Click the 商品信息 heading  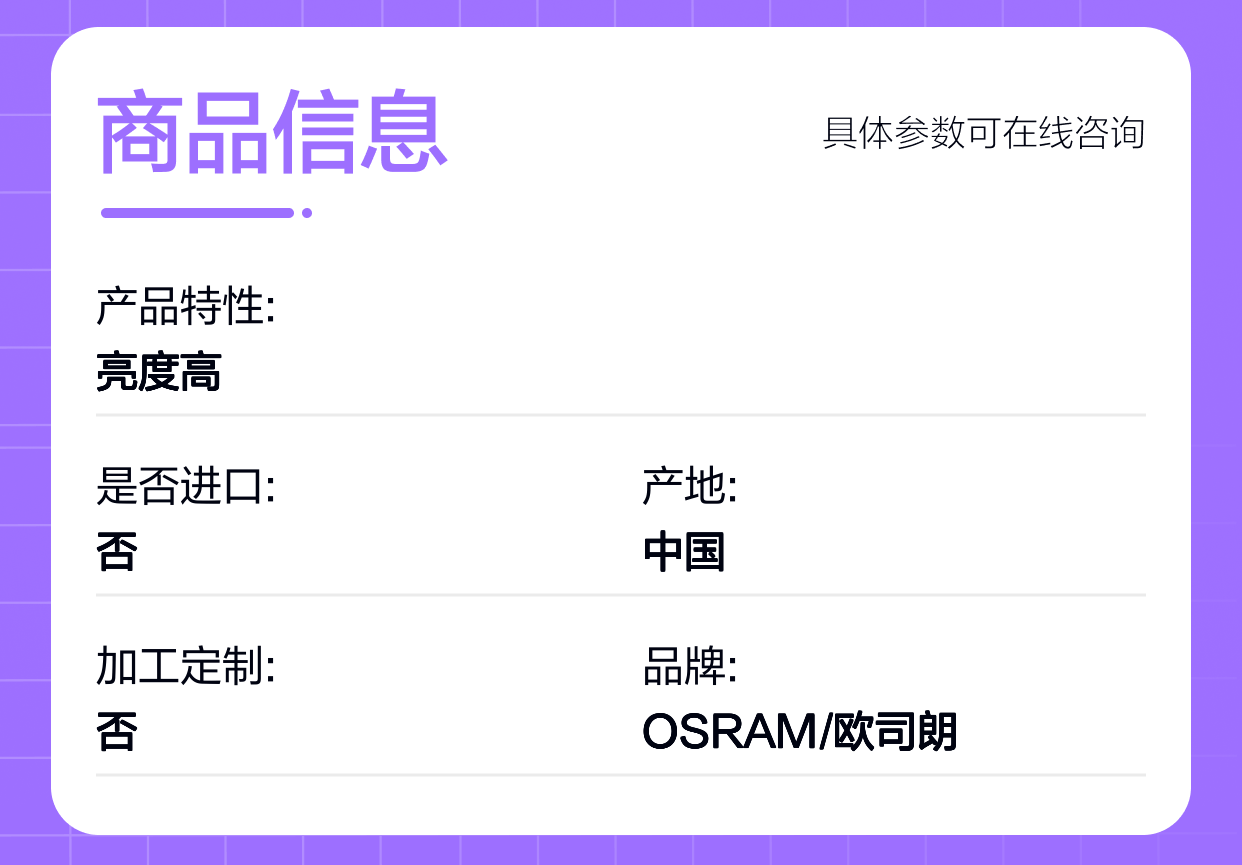[x=271, y=132]
